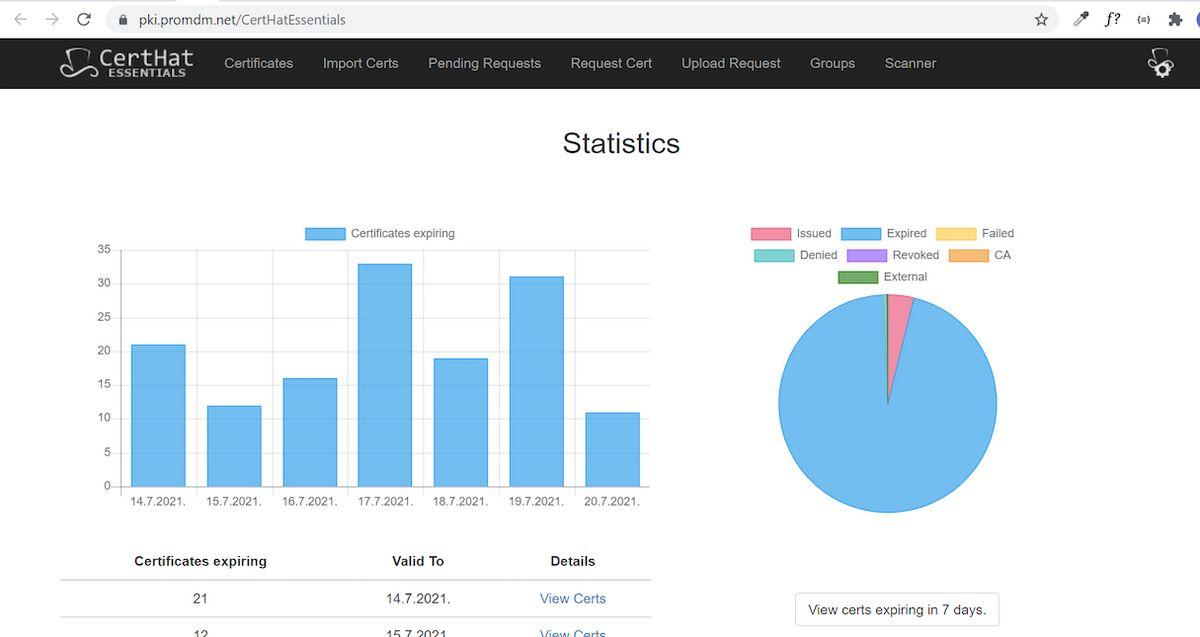Toggle the Certificates expiring bar legend
Screen dimensions: 1200x637
tap(380, 233)
